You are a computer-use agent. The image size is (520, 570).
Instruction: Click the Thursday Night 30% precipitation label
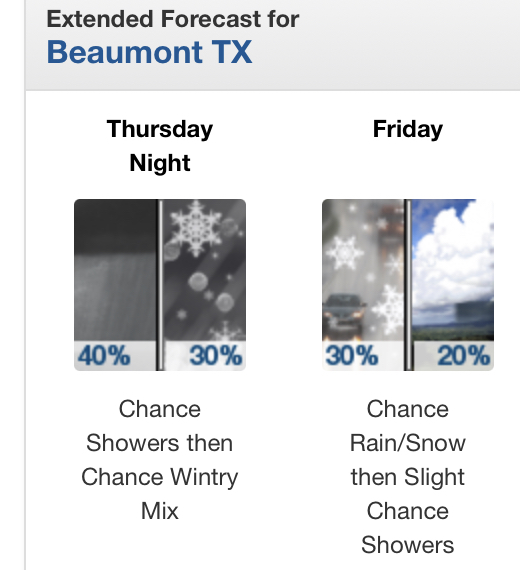pyautogui.click(x=216, y=356)
